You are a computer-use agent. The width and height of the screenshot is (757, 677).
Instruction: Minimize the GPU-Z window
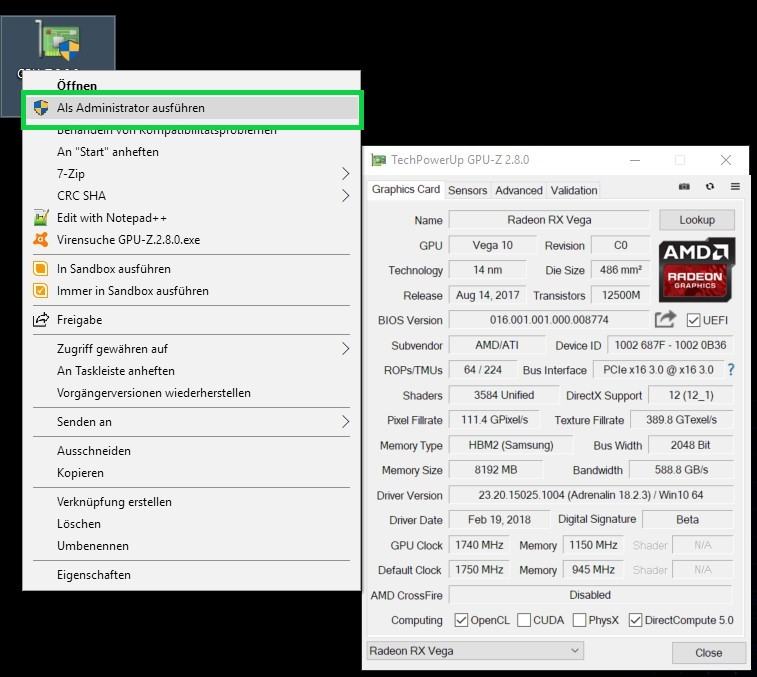click(x=635, y=160)
